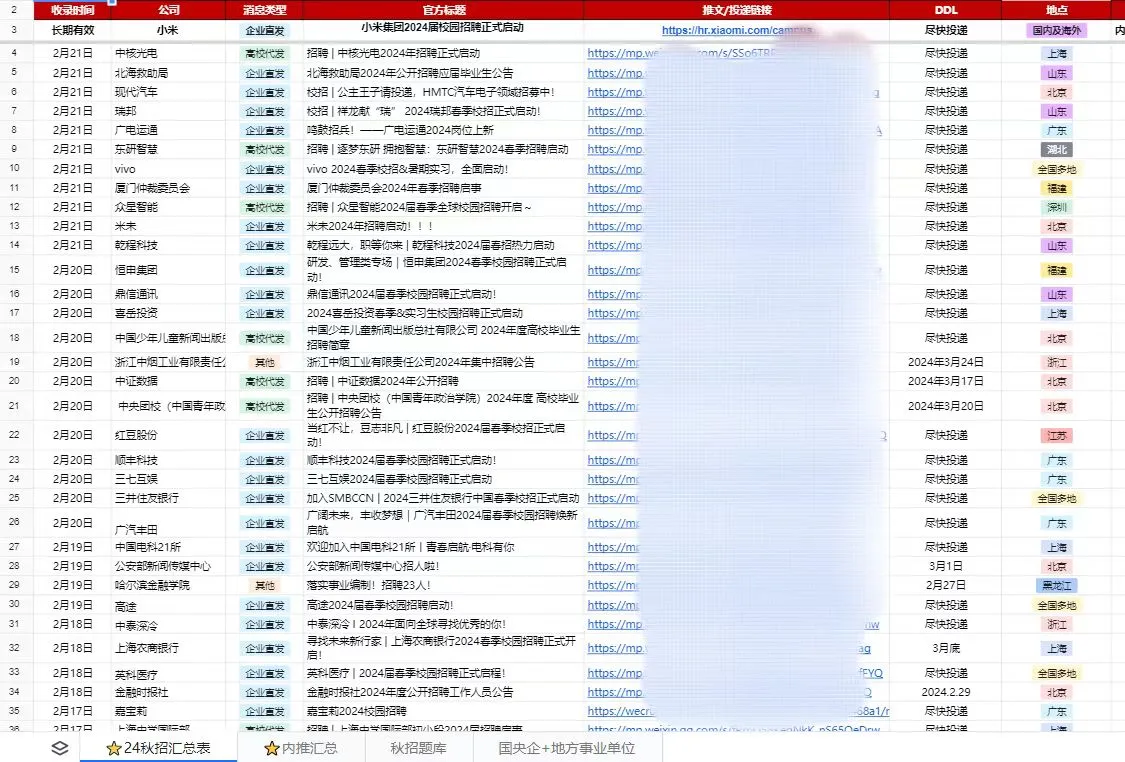1125x762 pixels.
Task: Select the 众星智能 company cell
Action: 169,207
